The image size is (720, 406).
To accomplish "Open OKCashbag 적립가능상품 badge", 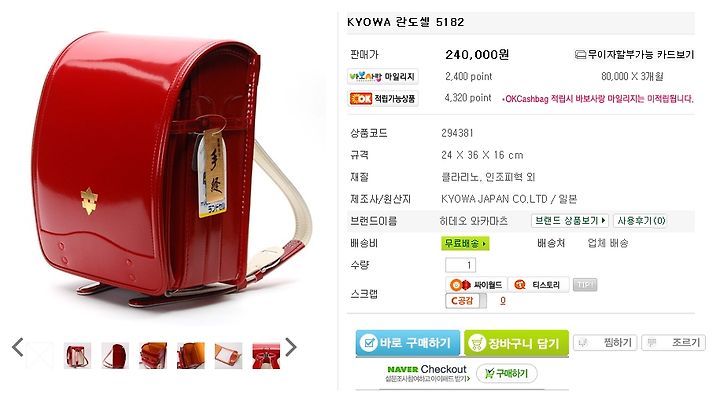I will click(383, 99).
